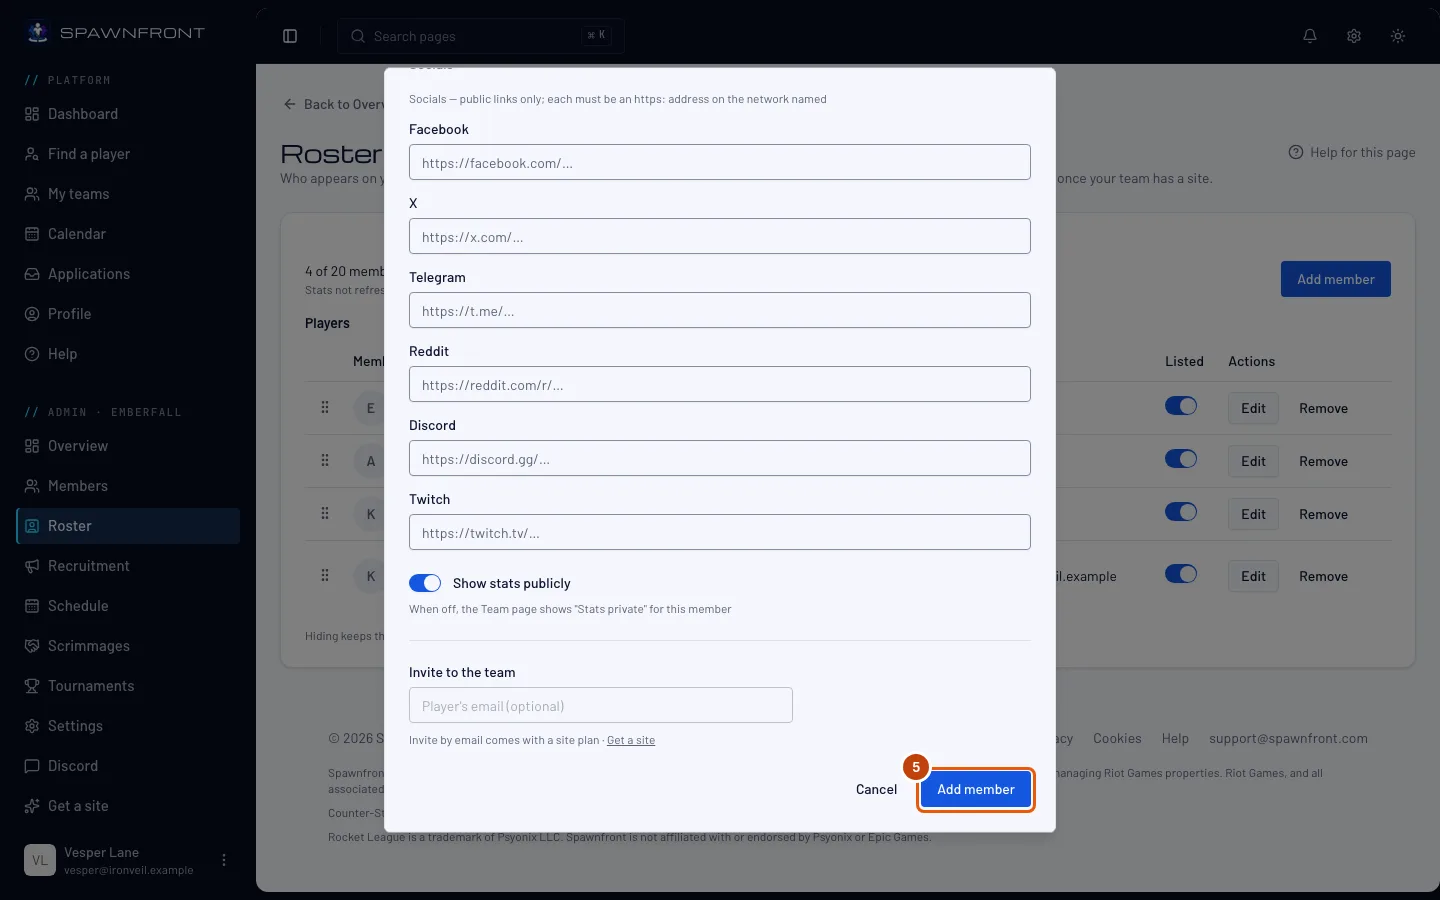Open settings gear icon in top bar
The image size is (1440, 900).
(1354, 36)
